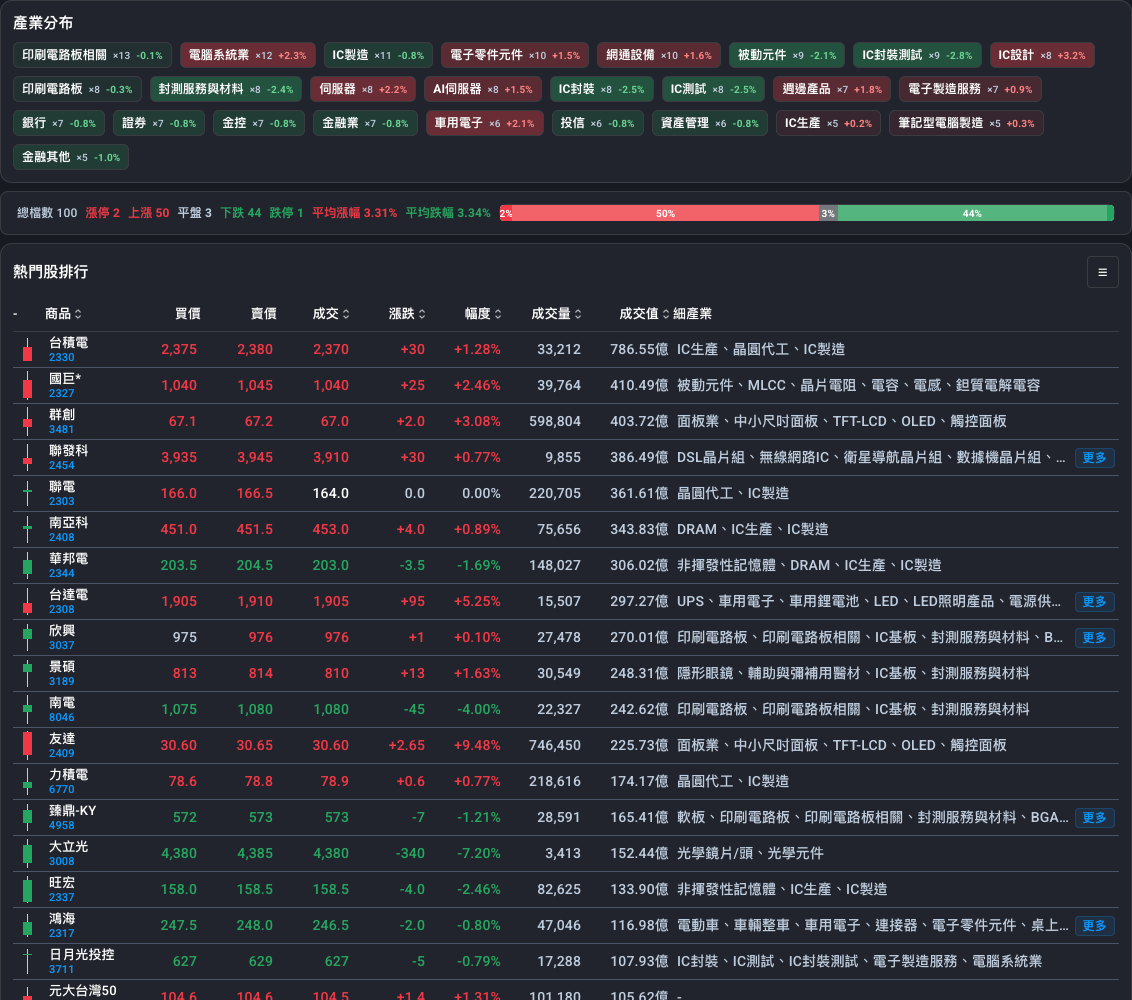The image size is (1132, 1000).
Task: Click the 國巨 candlestick icon
Action: (x=27, y=386)
